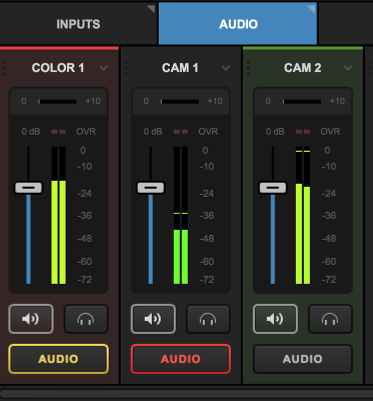Click the CAM 2 volume fader handle
Image resolution: width=373 pixels, height=401 pixels.
273,188
